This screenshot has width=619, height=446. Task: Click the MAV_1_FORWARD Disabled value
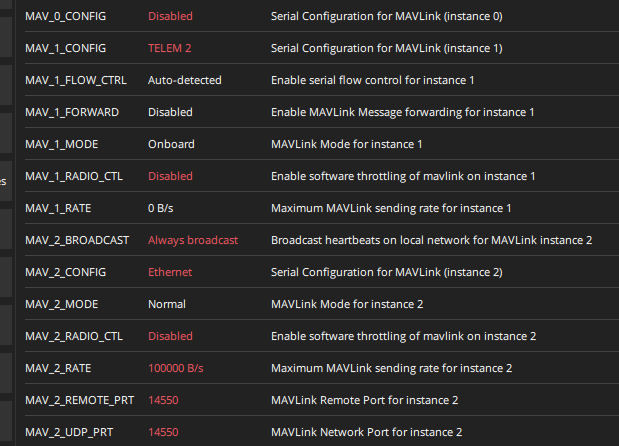[170, 112]
